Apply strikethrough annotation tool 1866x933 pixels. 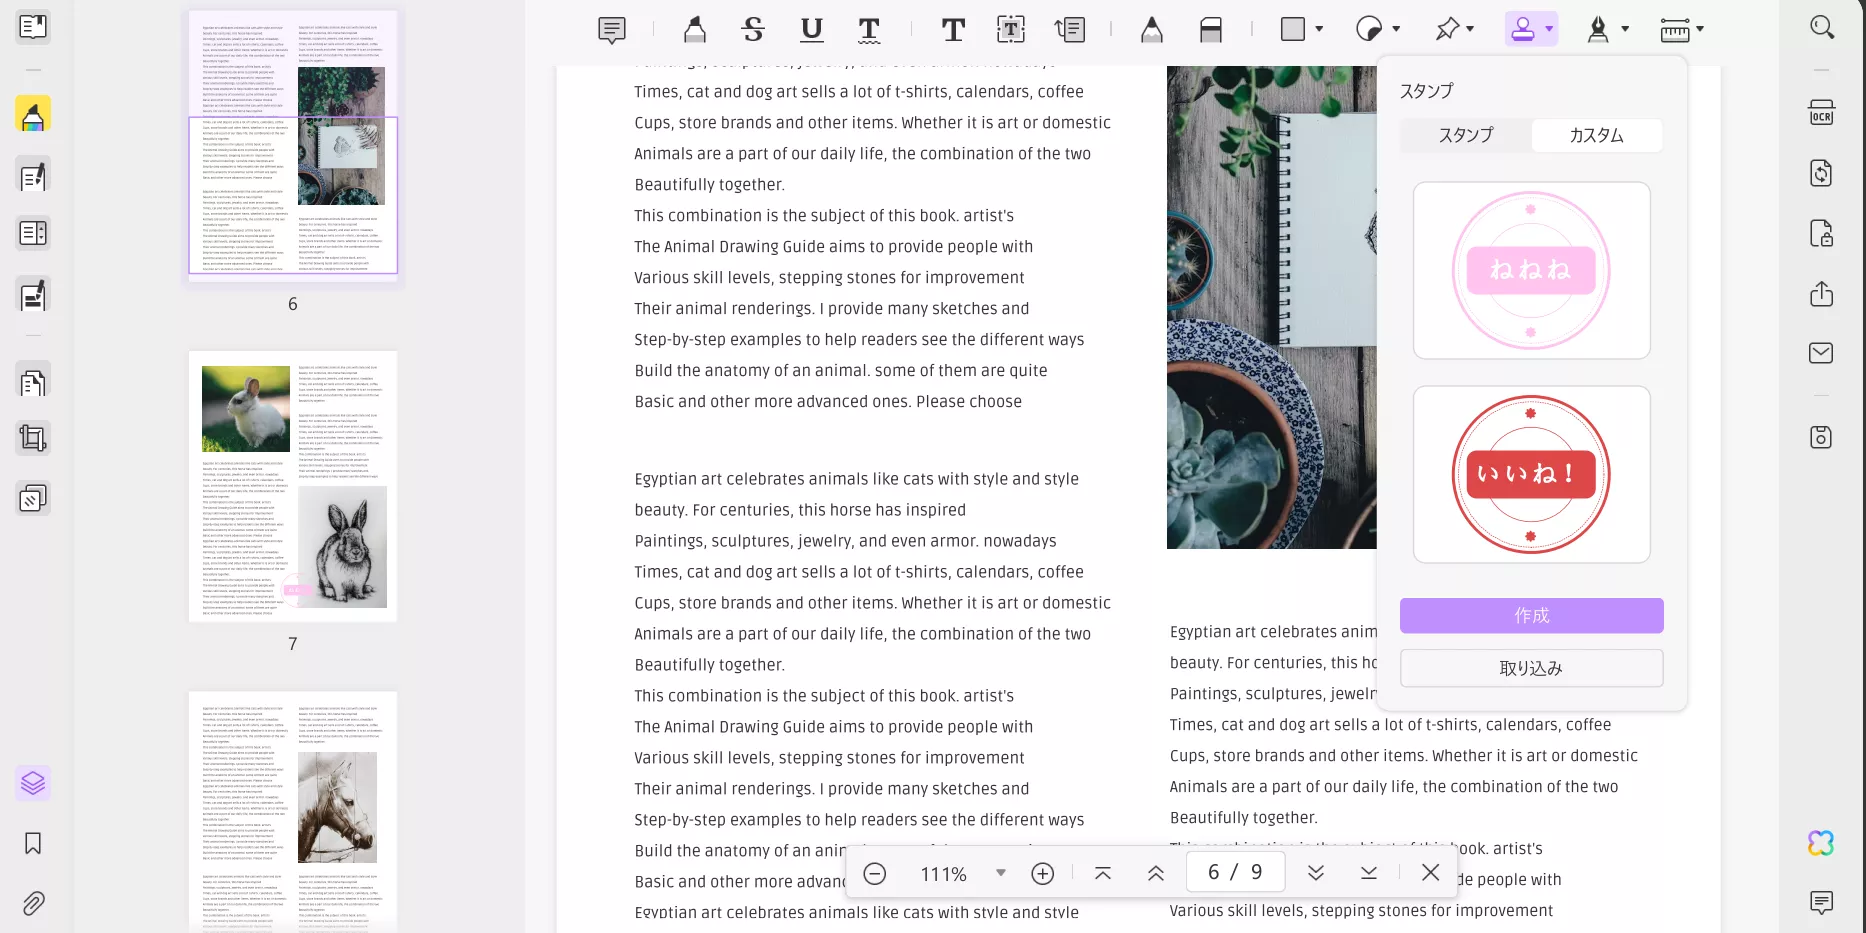pos(753,30)
